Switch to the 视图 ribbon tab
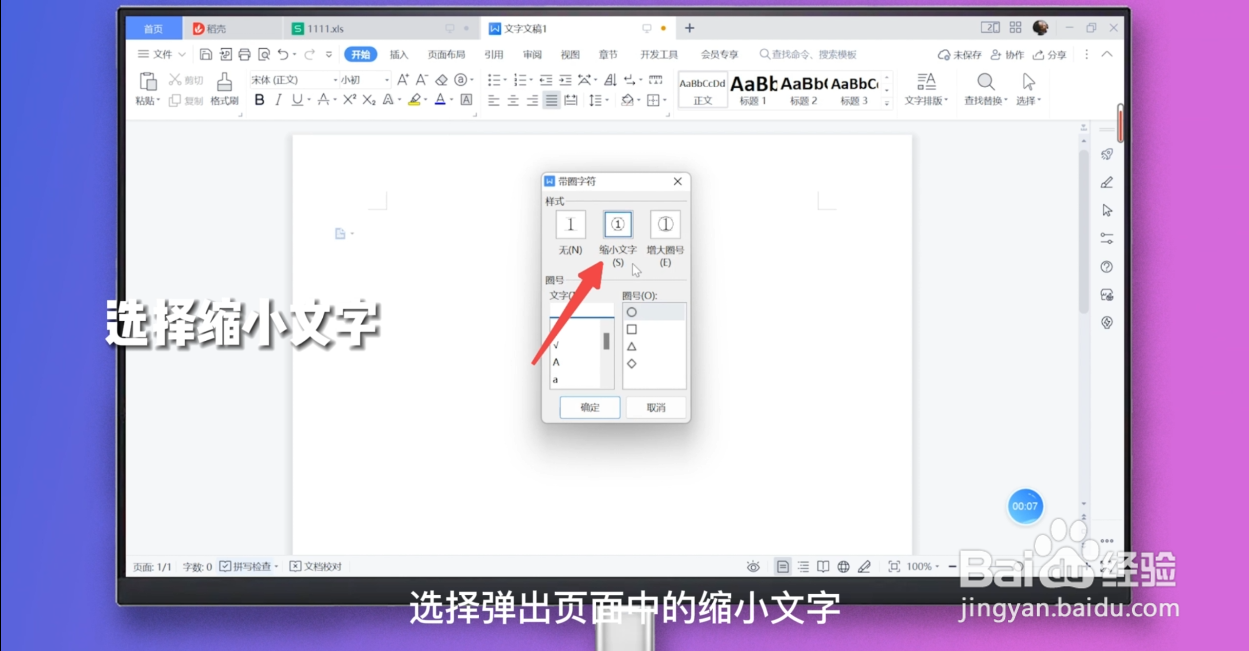Image resolution: width=1249 pixels, height=651 pixels. coord(570,54)
